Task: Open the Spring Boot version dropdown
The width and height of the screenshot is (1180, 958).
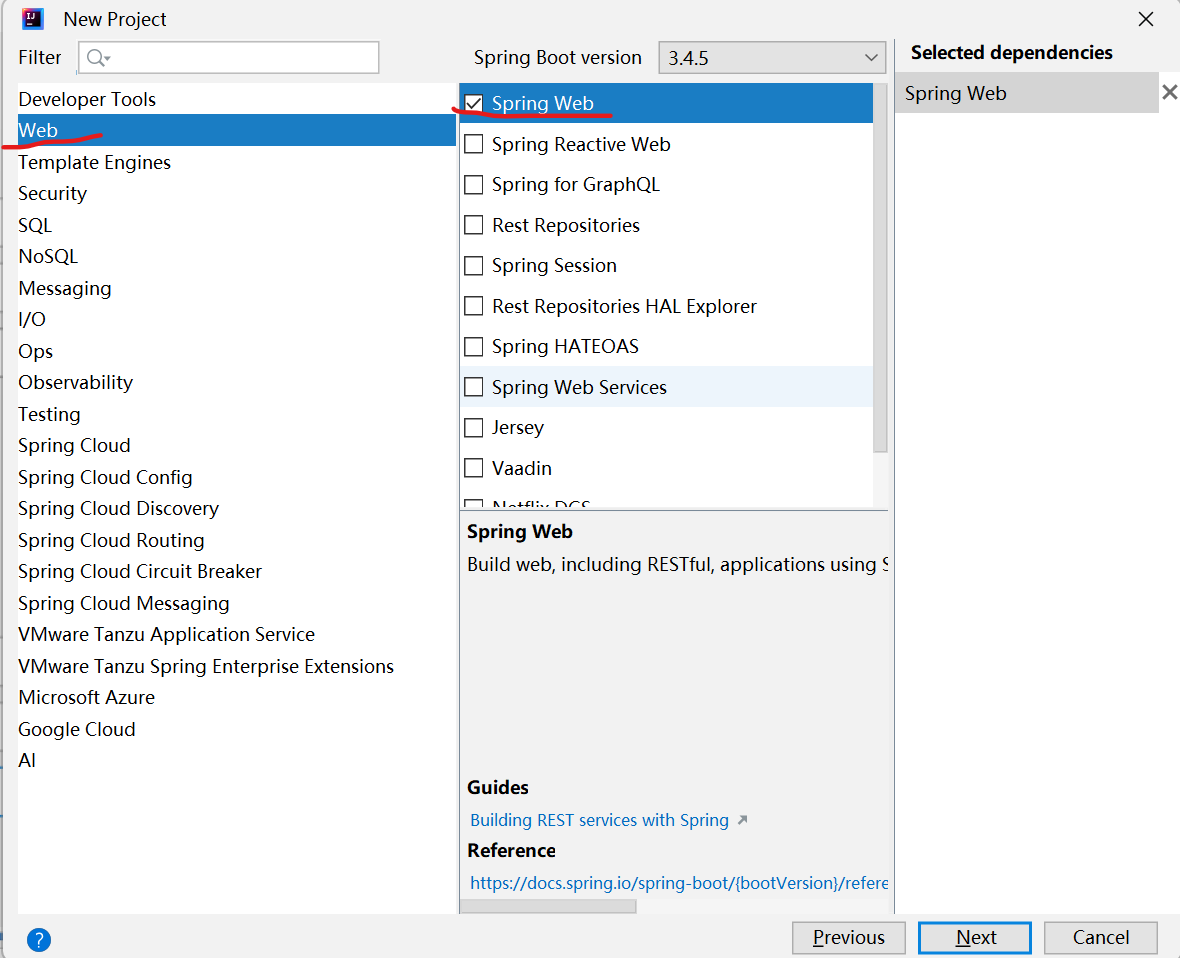Action: tap(772, 58)
